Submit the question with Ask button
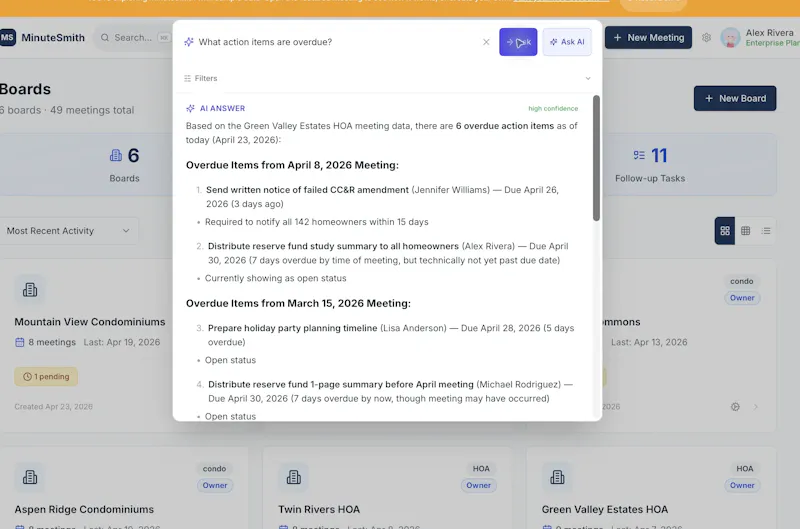800x529 pixels. (x=518, y=42)
